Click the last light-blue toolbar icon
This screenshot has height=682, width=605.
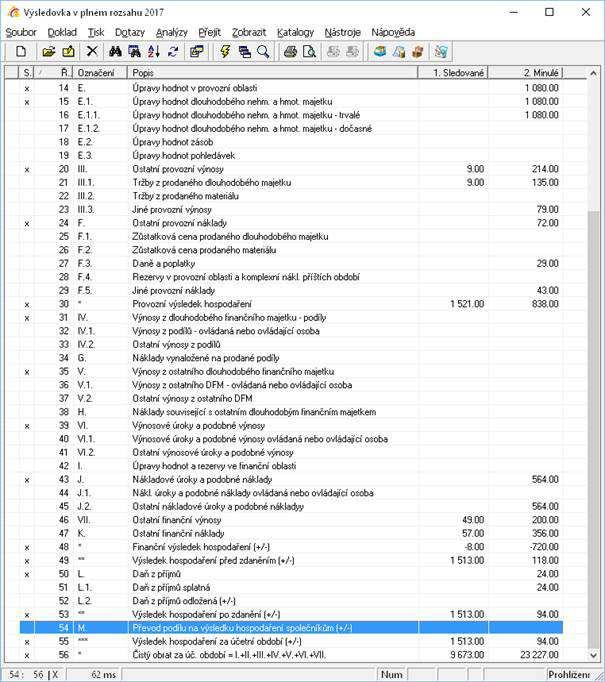pos(441,52)
